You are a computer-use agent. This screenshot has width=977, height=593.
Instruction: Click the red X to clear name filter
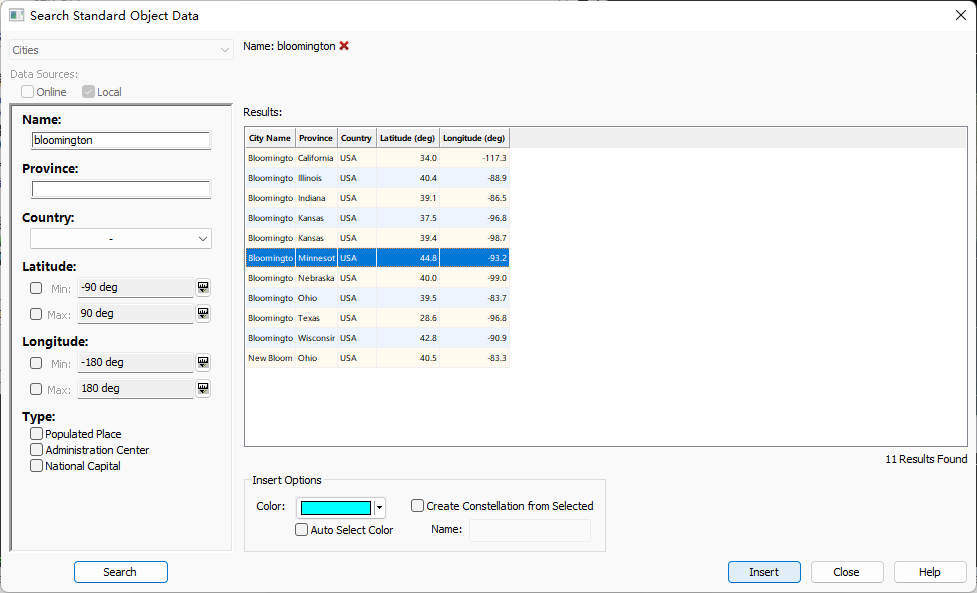tap(344, 46)
